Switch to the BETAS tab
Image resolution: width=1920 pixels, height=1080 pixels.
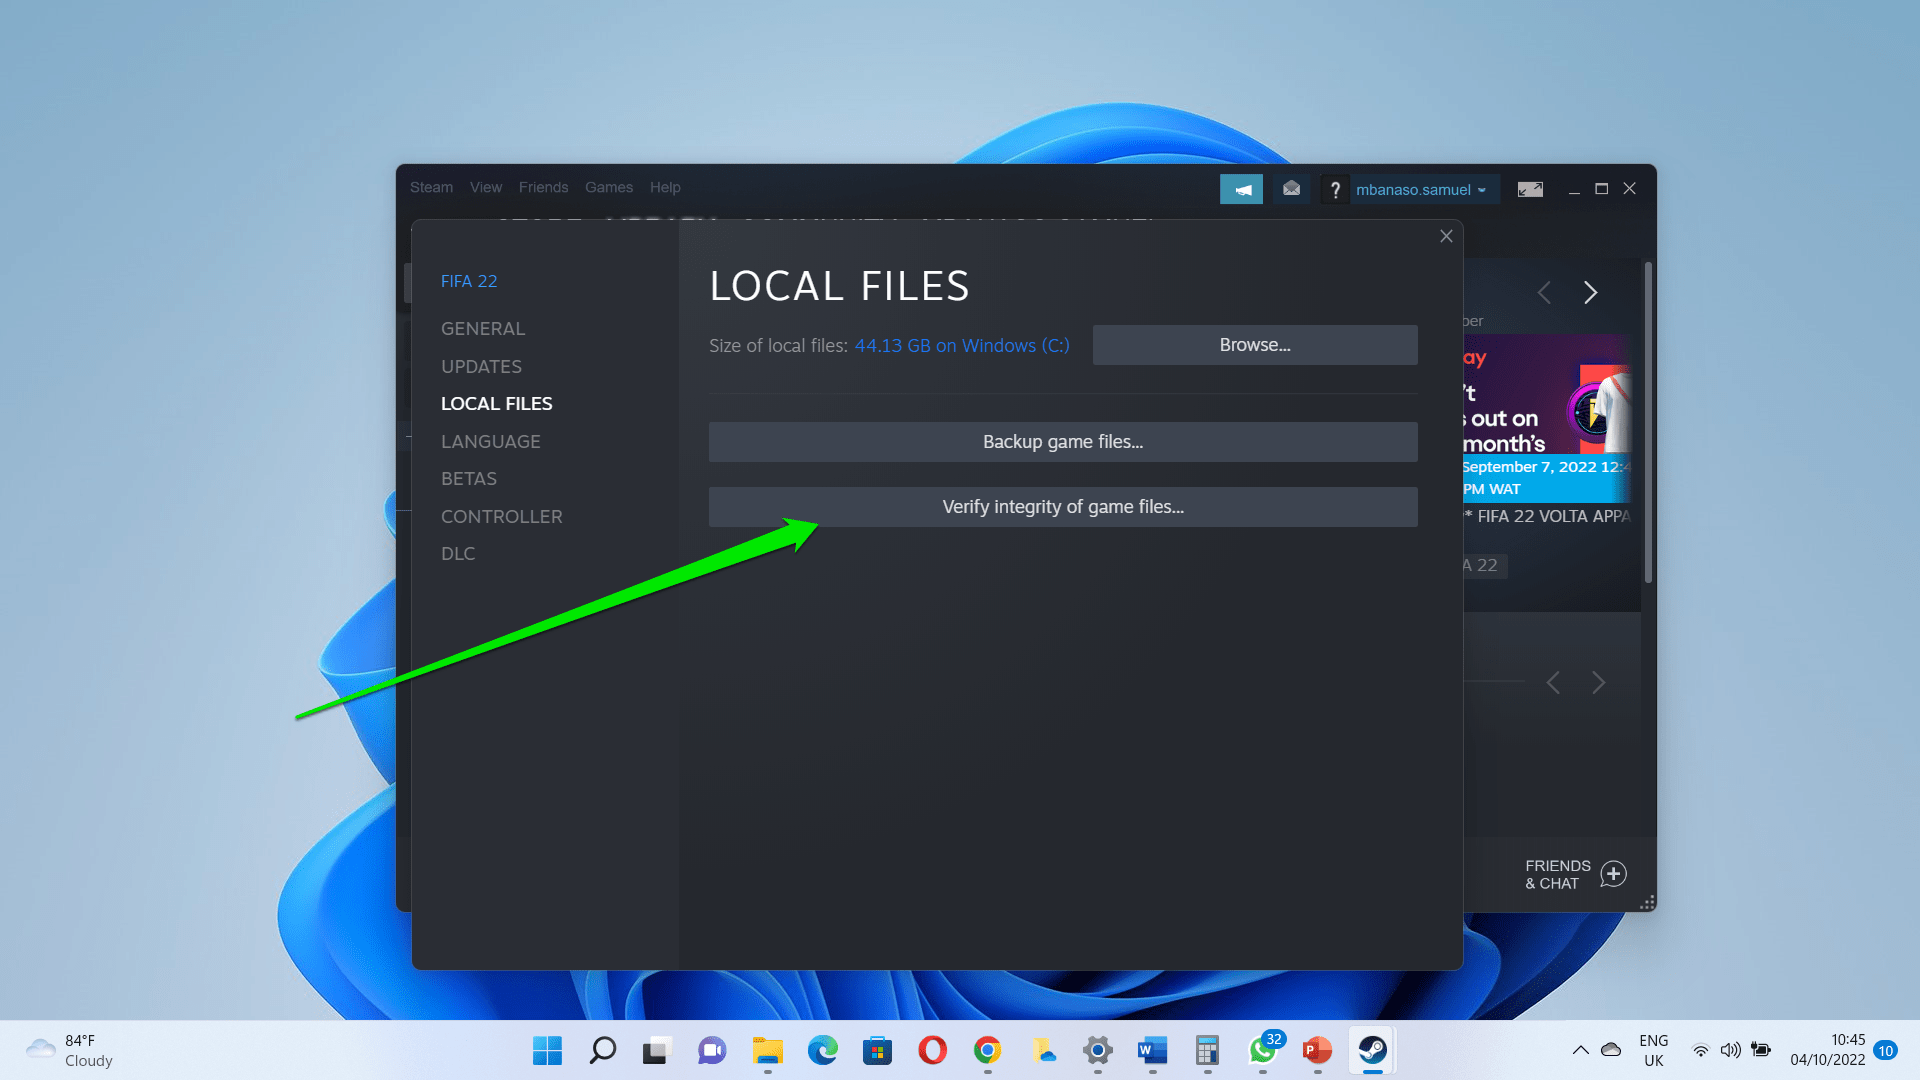tap(469, 479)
